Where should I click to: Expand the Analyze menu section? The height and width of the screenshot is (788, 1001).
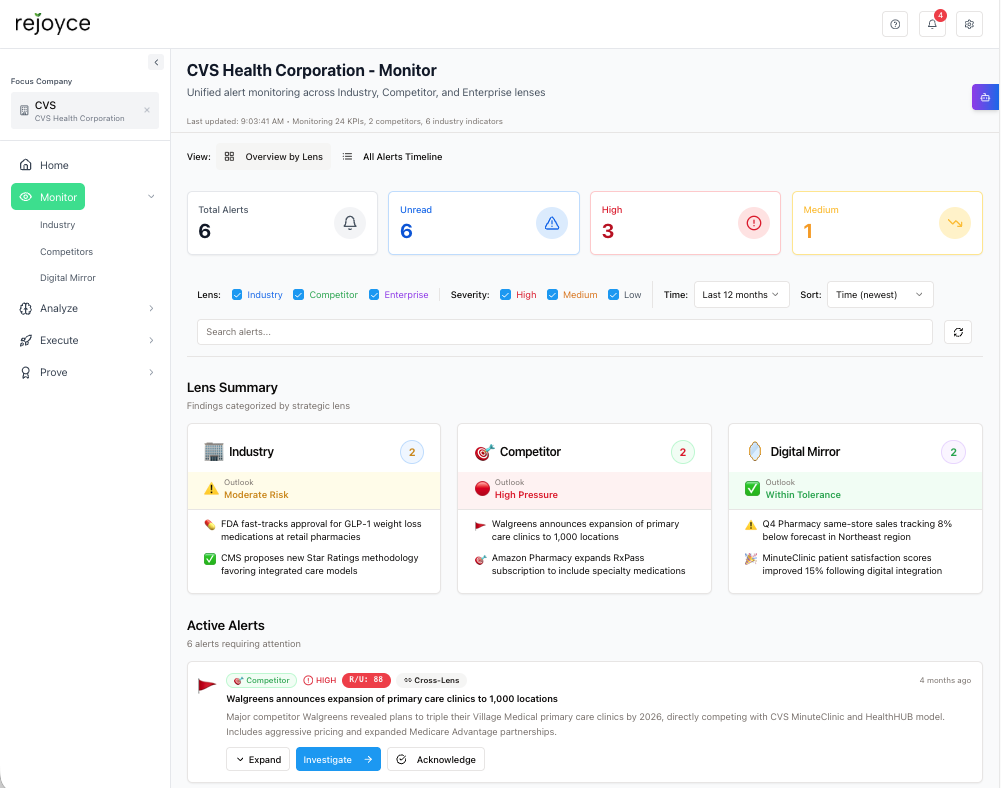86,308
